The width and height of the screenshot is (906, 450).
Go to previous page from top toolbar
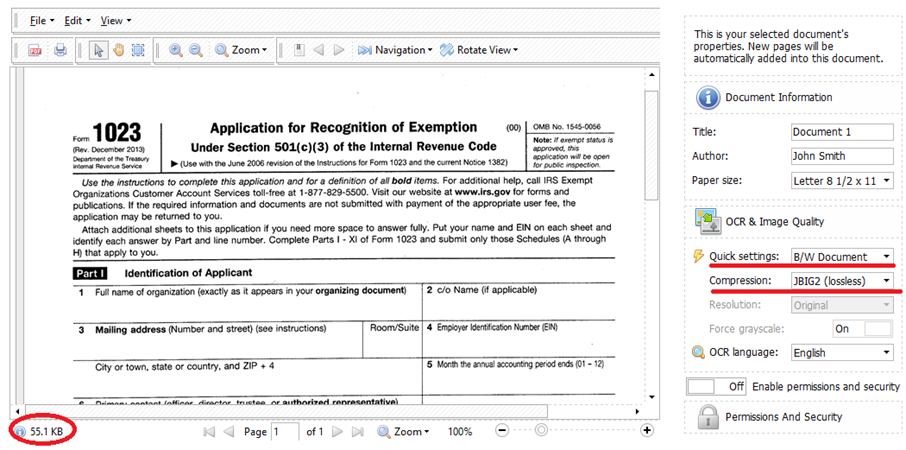point(318,50)
